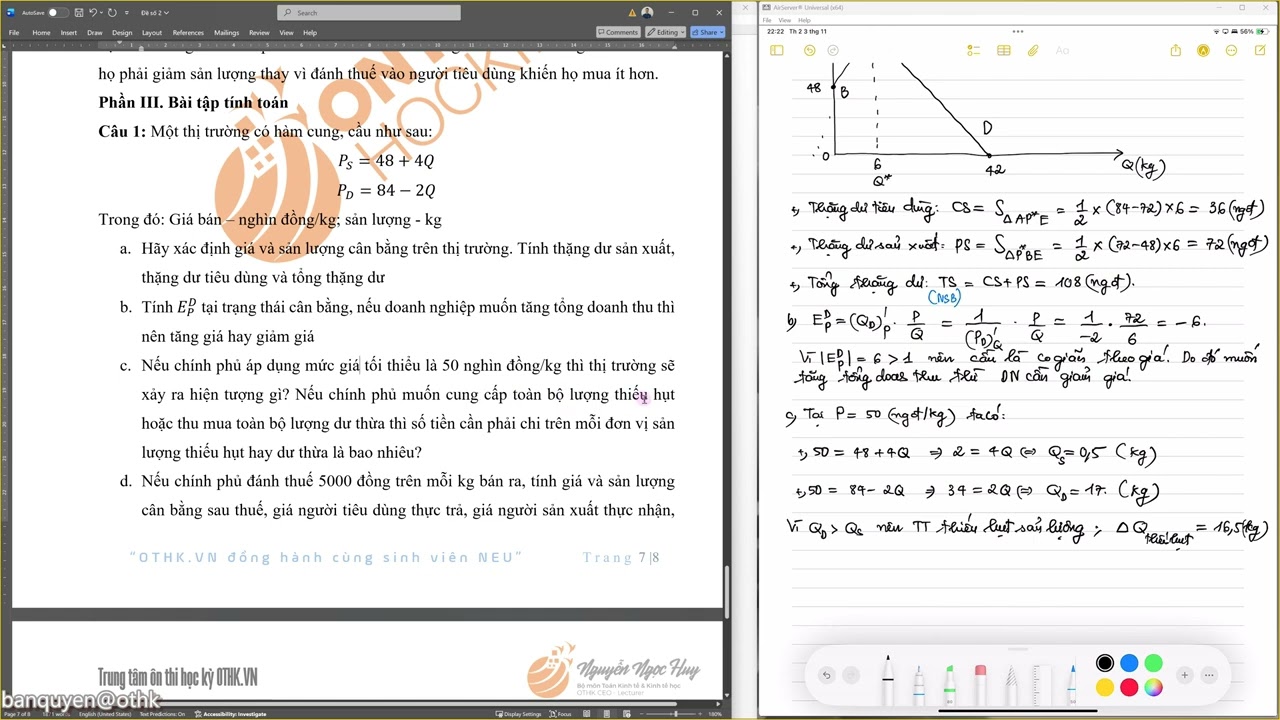Open the multicolor color picker wheel

click(x=1153, y=687)
